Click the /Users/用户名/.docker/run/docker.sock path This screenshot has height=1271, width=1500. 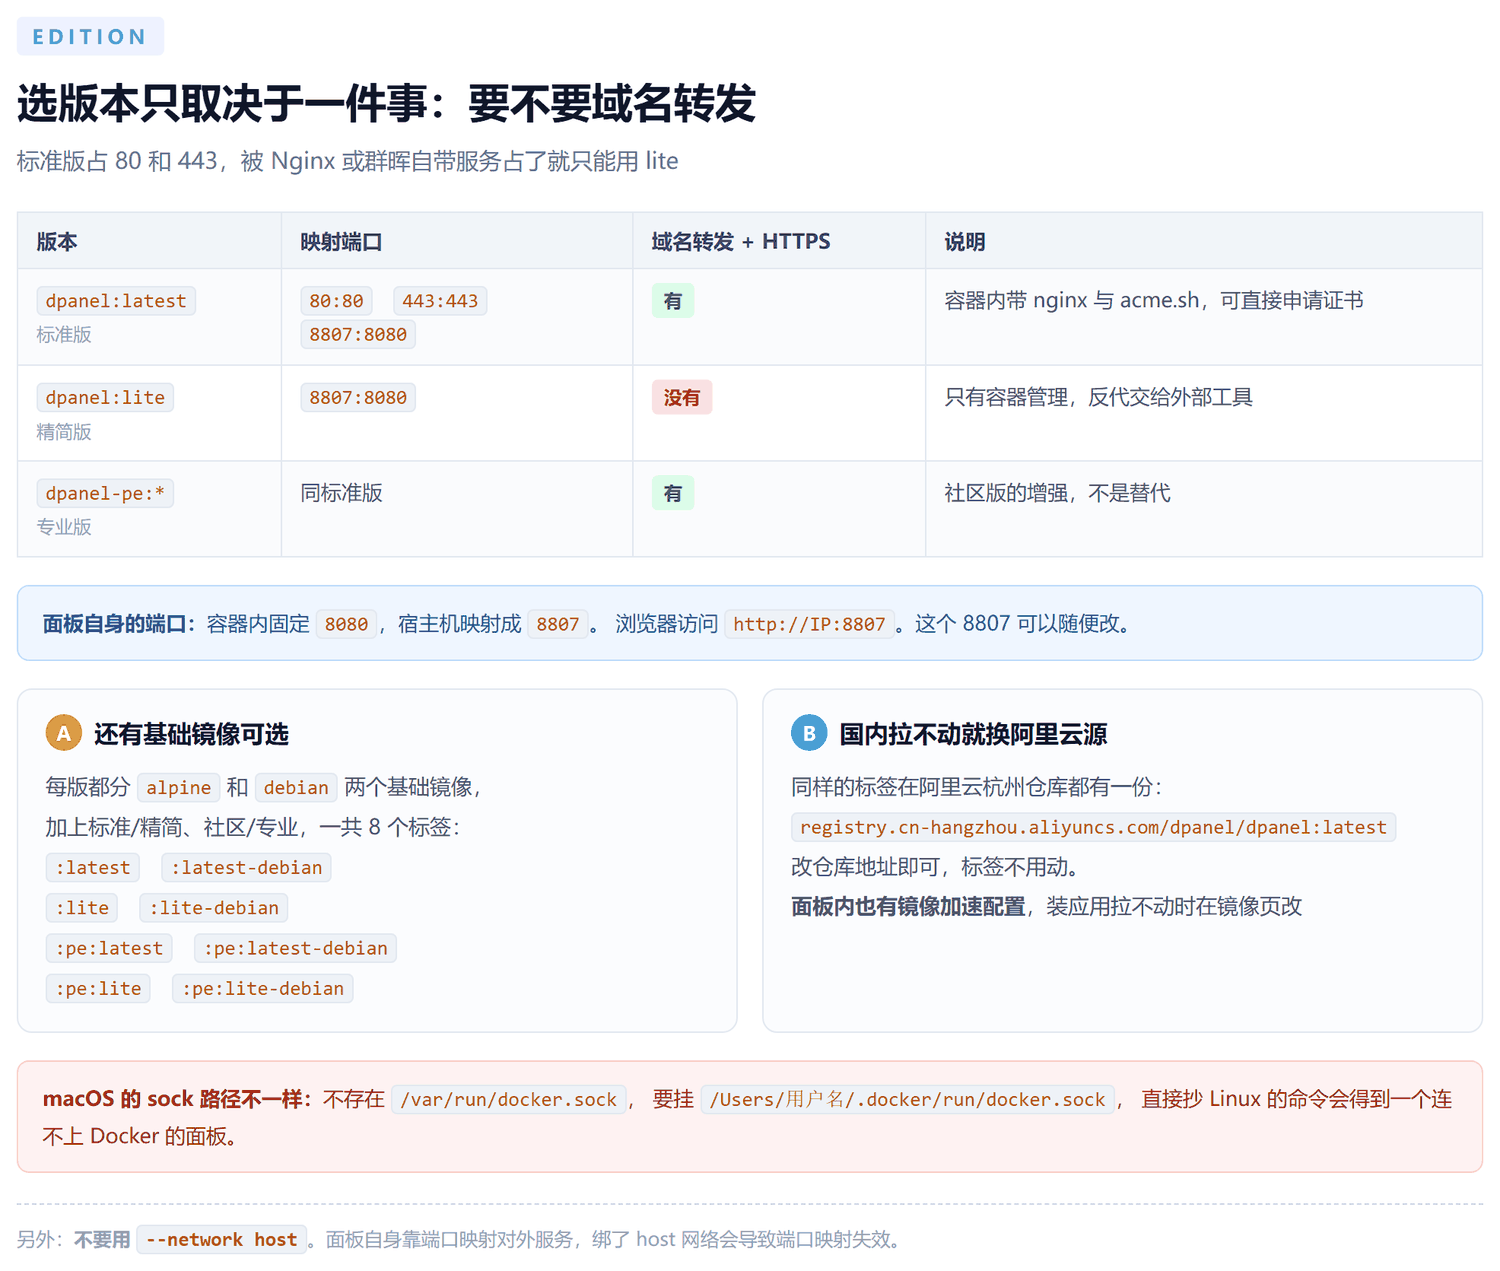pyautogui.click(x=908, y=1099)
